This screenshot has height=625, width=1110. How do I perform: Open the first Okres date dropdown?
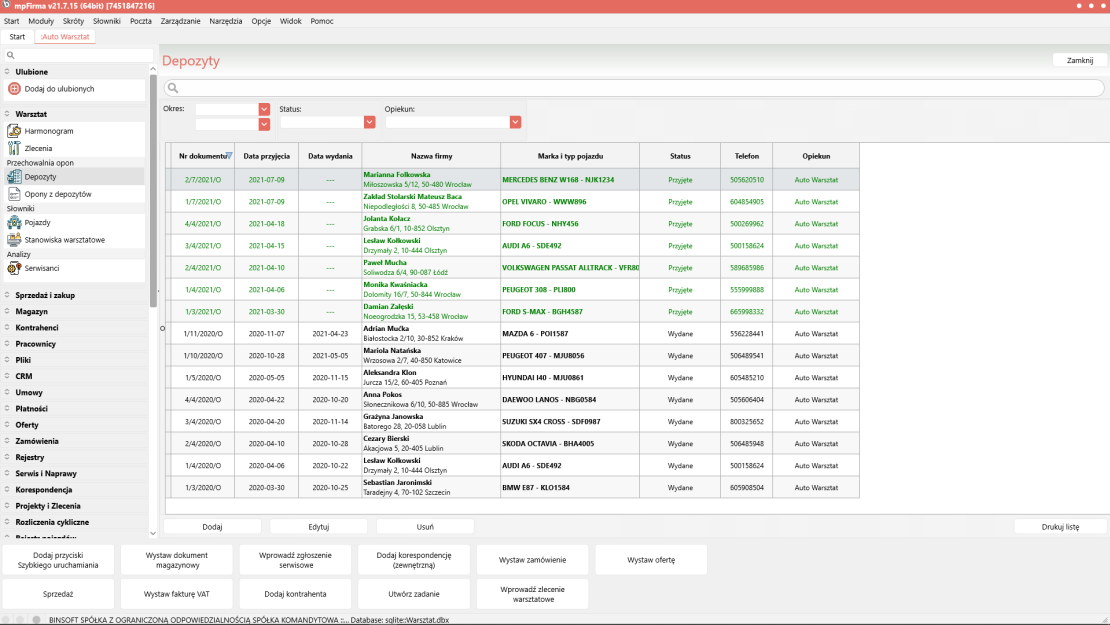(265, 109)
